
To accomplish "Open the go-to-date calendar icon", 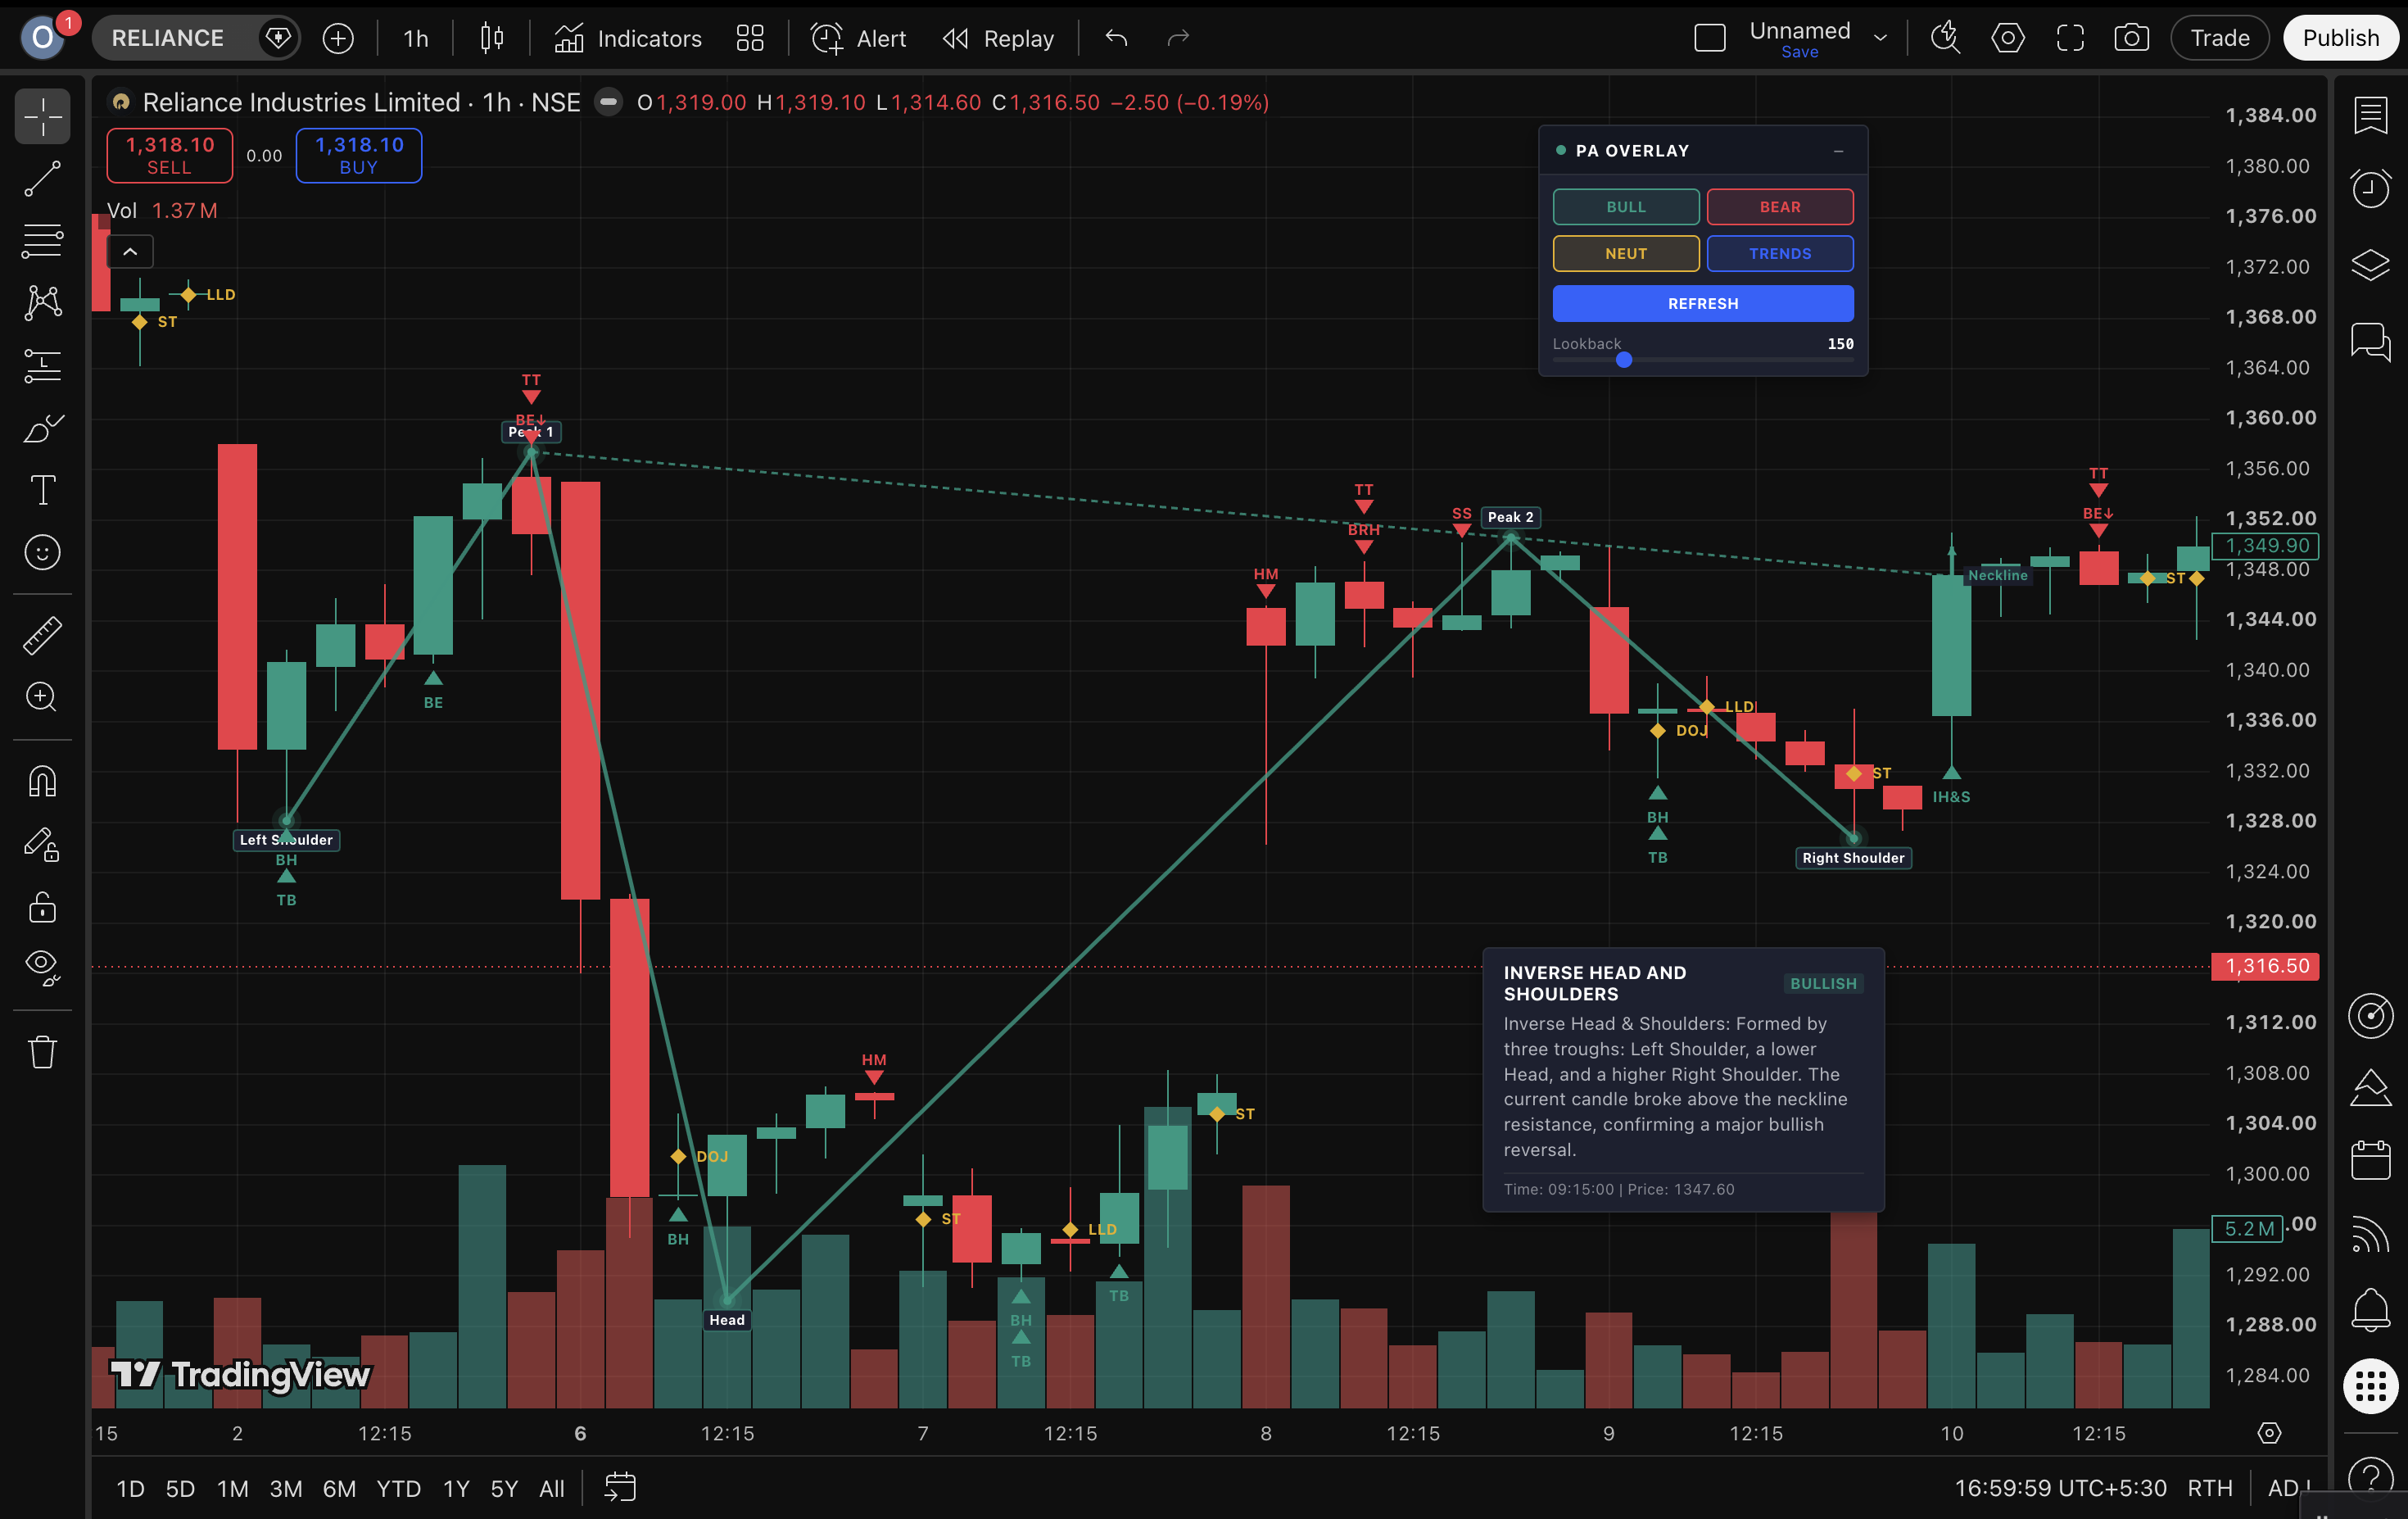I will tap(620, 1488).
